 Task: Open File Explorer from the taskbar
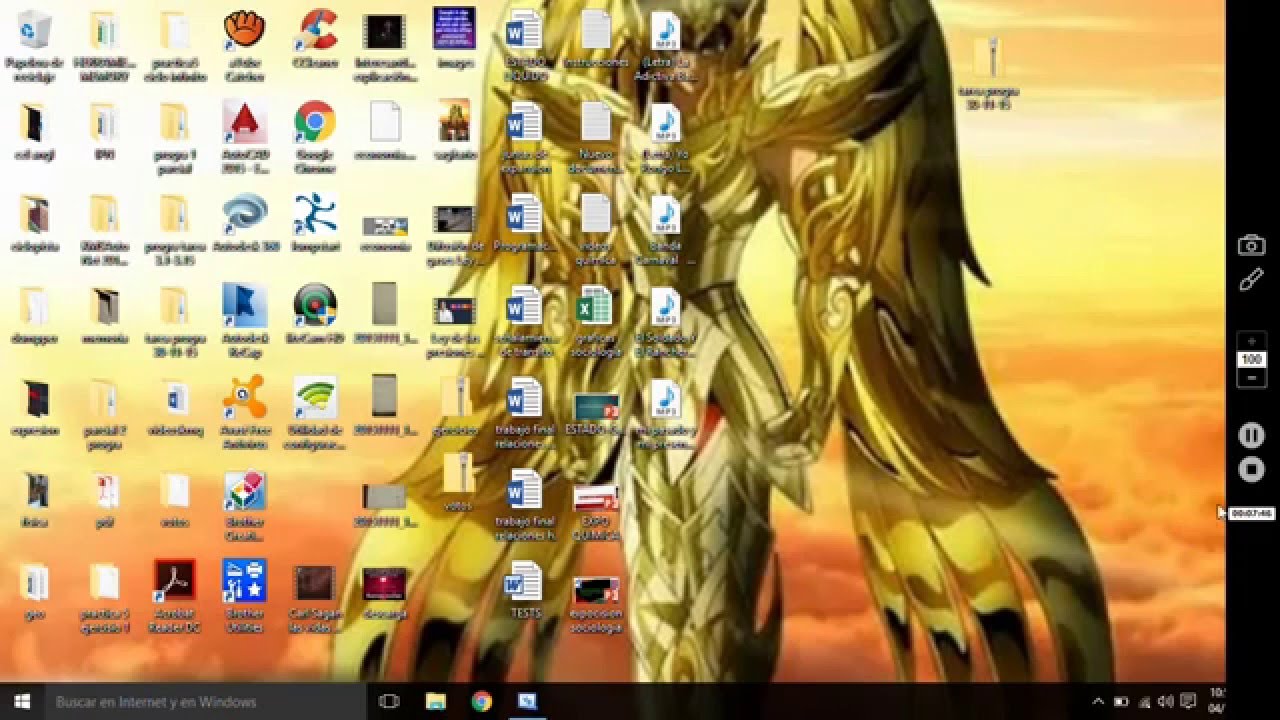(x=435, y=702)
